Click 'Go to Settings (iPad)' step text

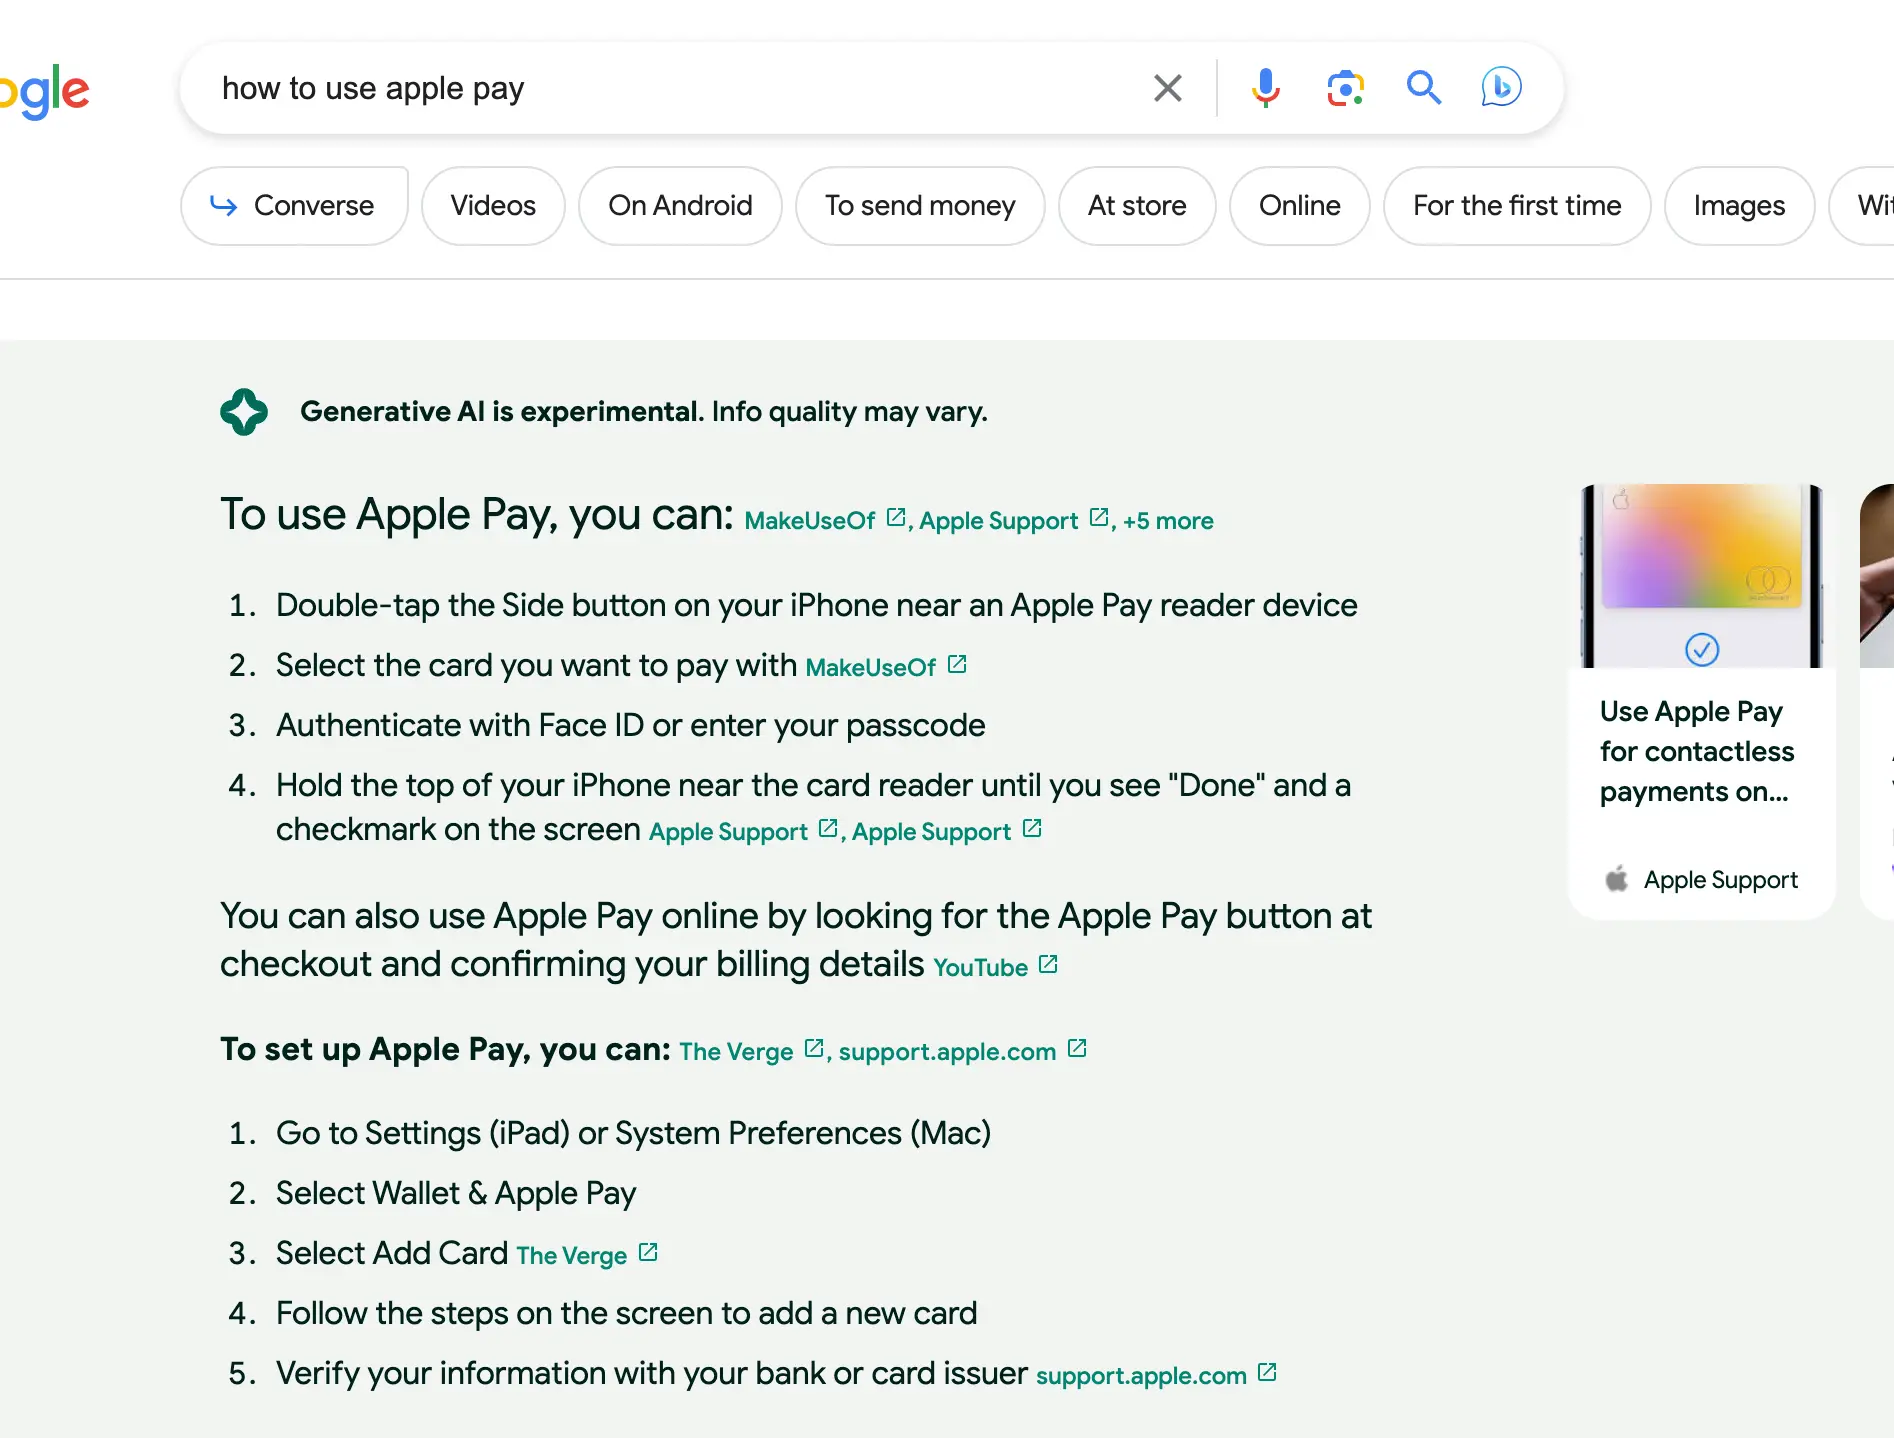click(x=633, y=1134)
